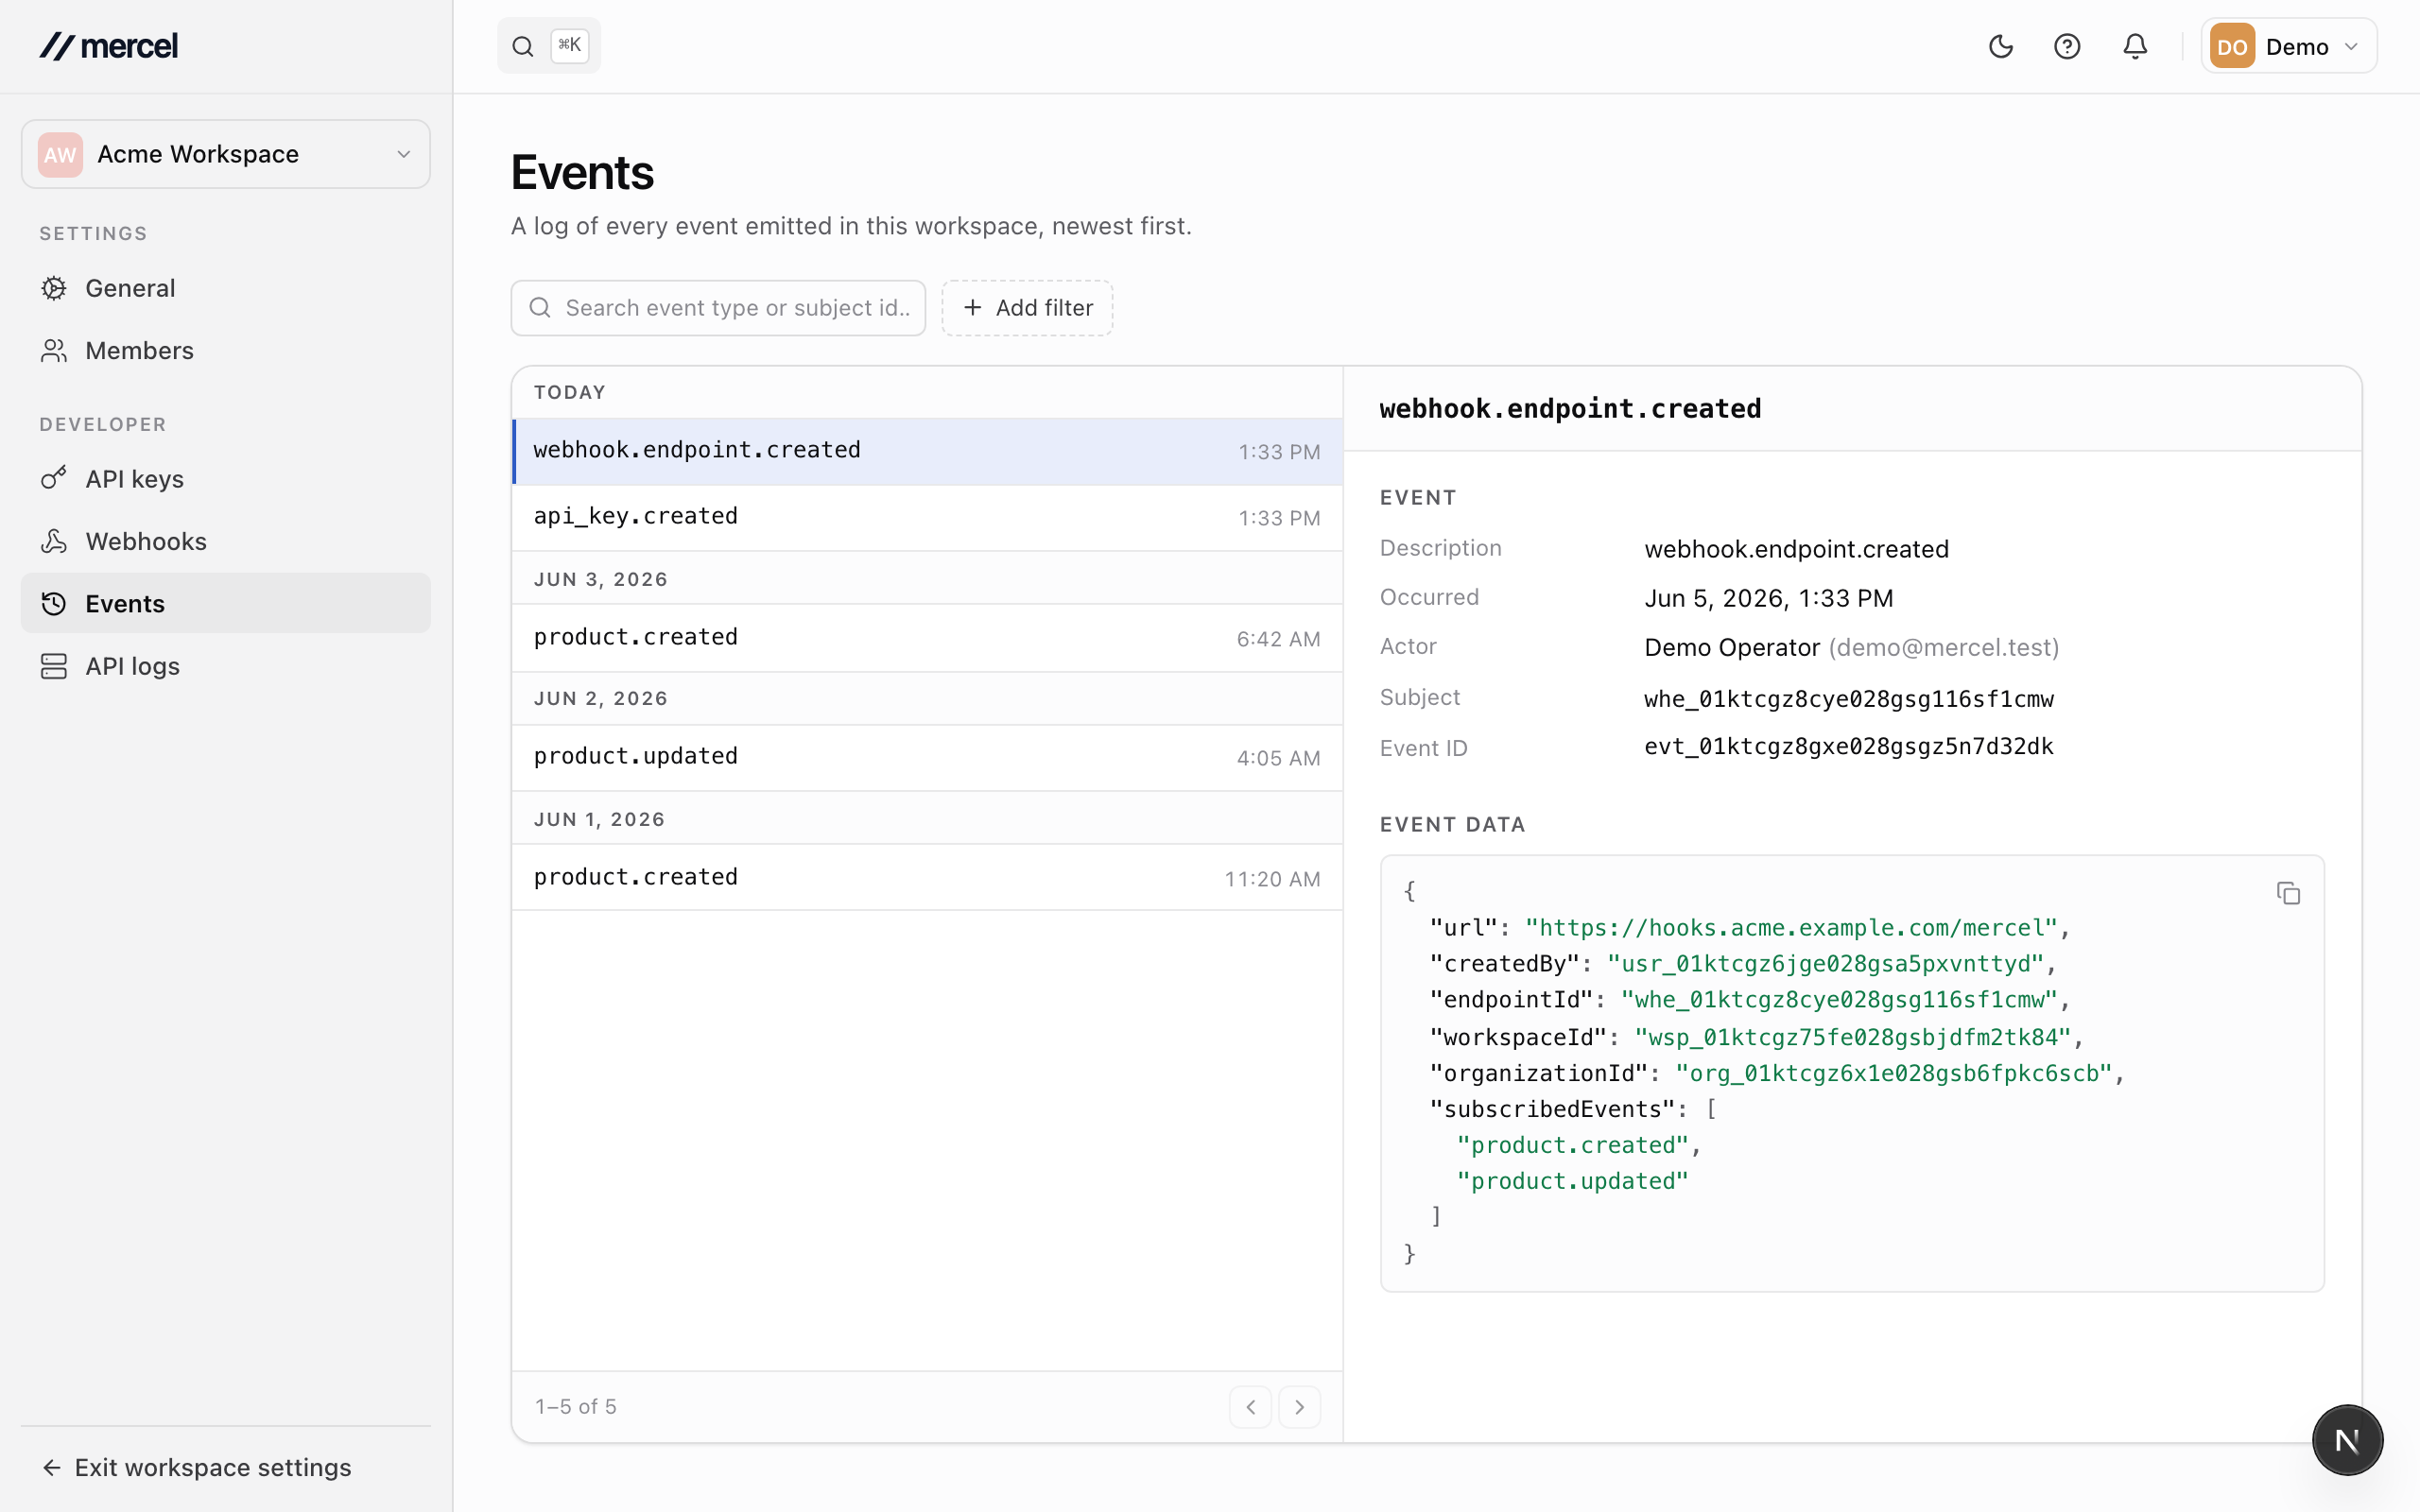Click the magnifier icon in the event search field
The height and width of the screenshot is (1512, 2420).
(x=540, y=307)
